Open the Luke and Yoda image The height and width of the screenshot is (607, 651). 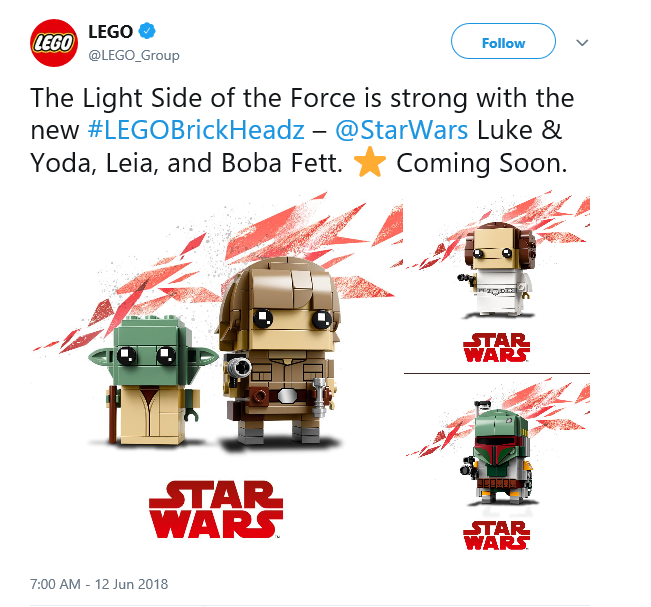(x=216, y=370)
